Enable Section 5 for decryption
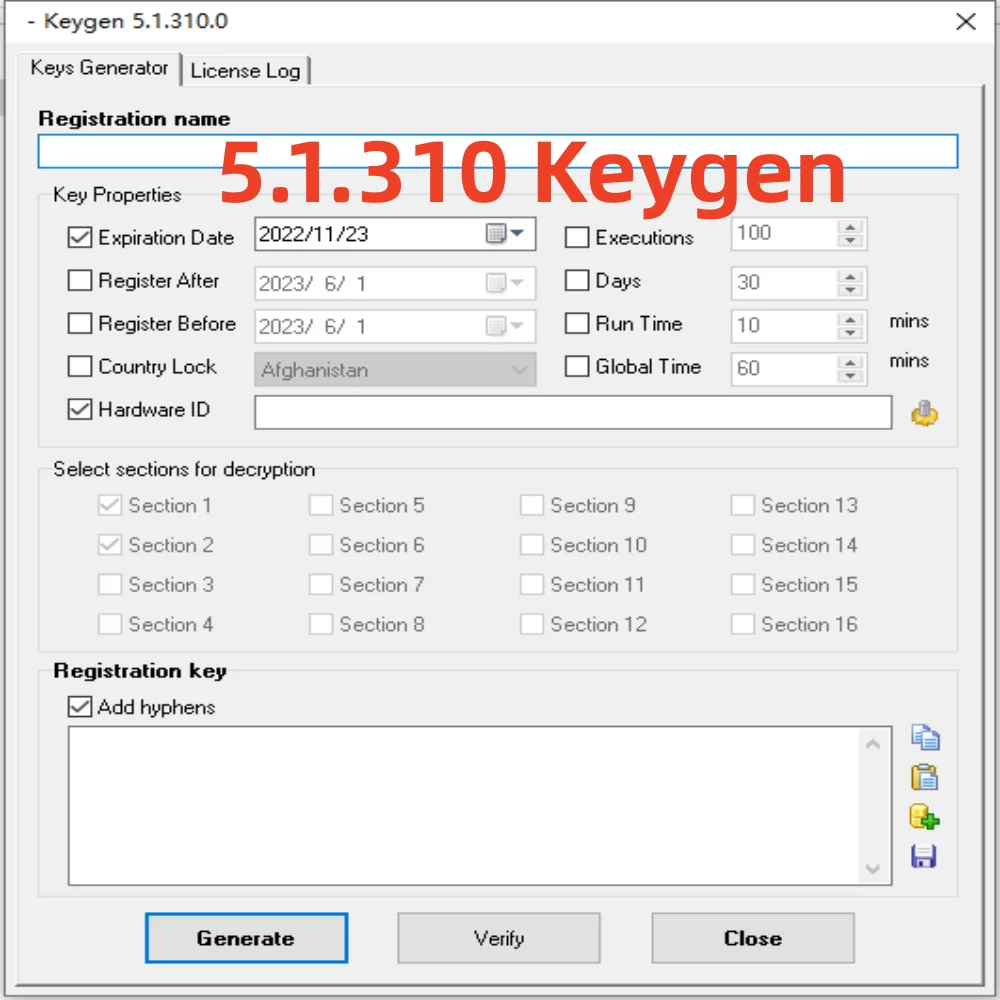 tap(320, 505)
